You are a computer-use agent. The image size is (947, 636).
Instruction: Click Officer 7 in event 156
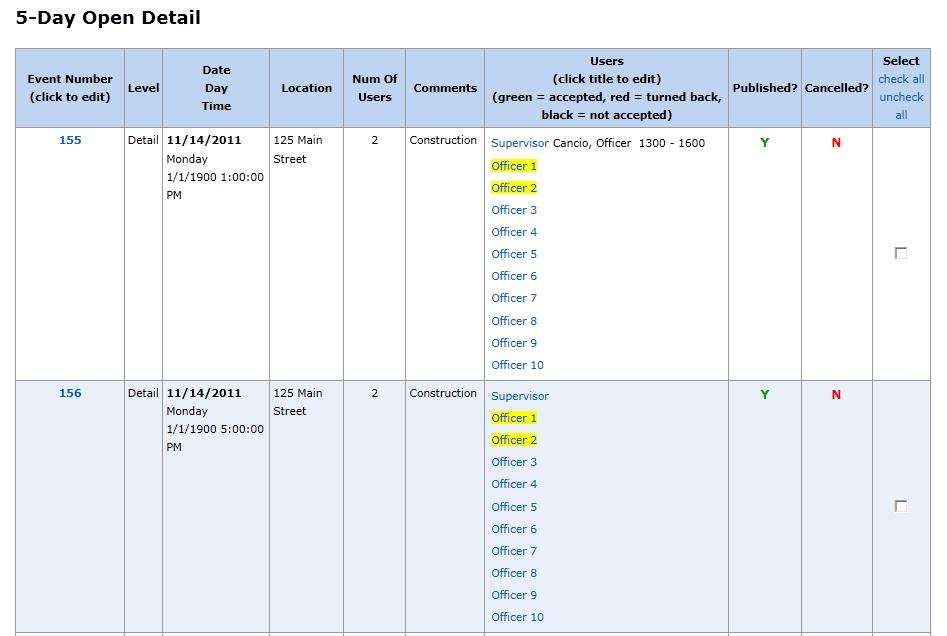tap(514, 551)
